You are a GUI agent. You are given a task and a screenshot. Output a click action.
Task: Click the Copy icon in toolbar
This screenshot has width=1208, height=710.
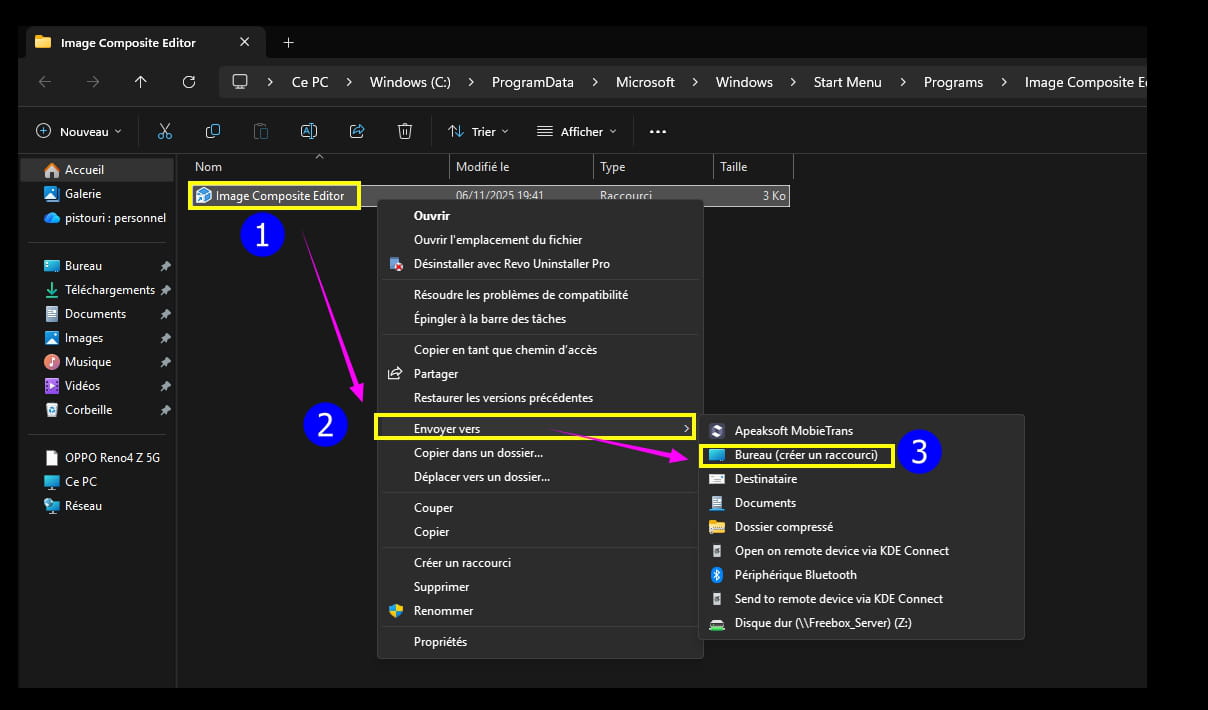(213, 131)
